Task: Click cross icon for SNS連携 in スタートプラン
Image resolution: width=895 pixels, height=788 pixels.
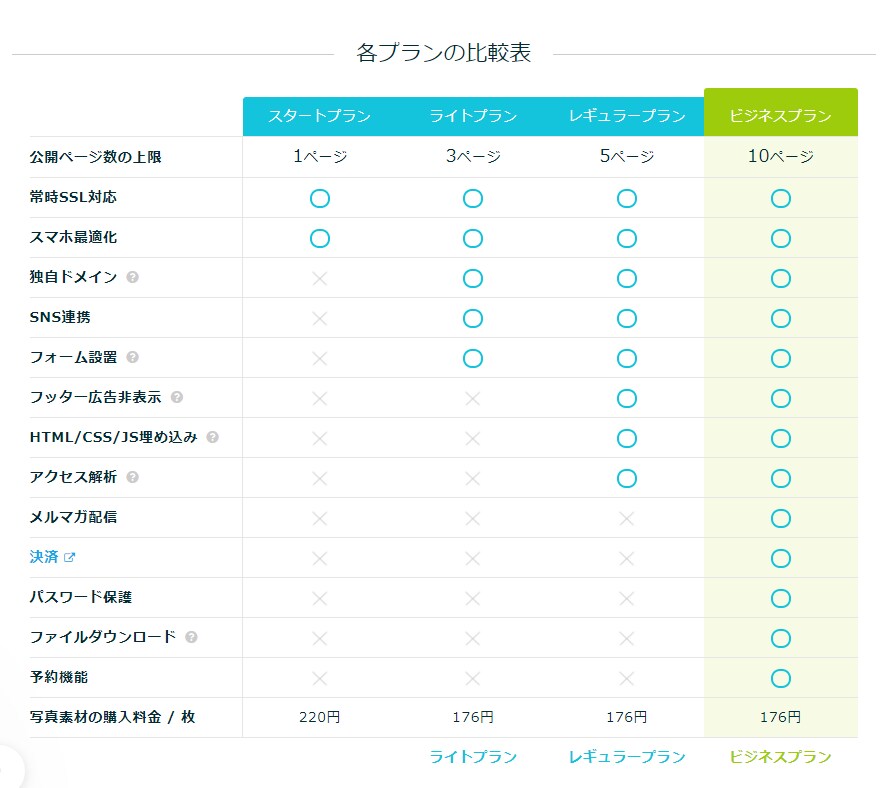Action: click(320, 318)
